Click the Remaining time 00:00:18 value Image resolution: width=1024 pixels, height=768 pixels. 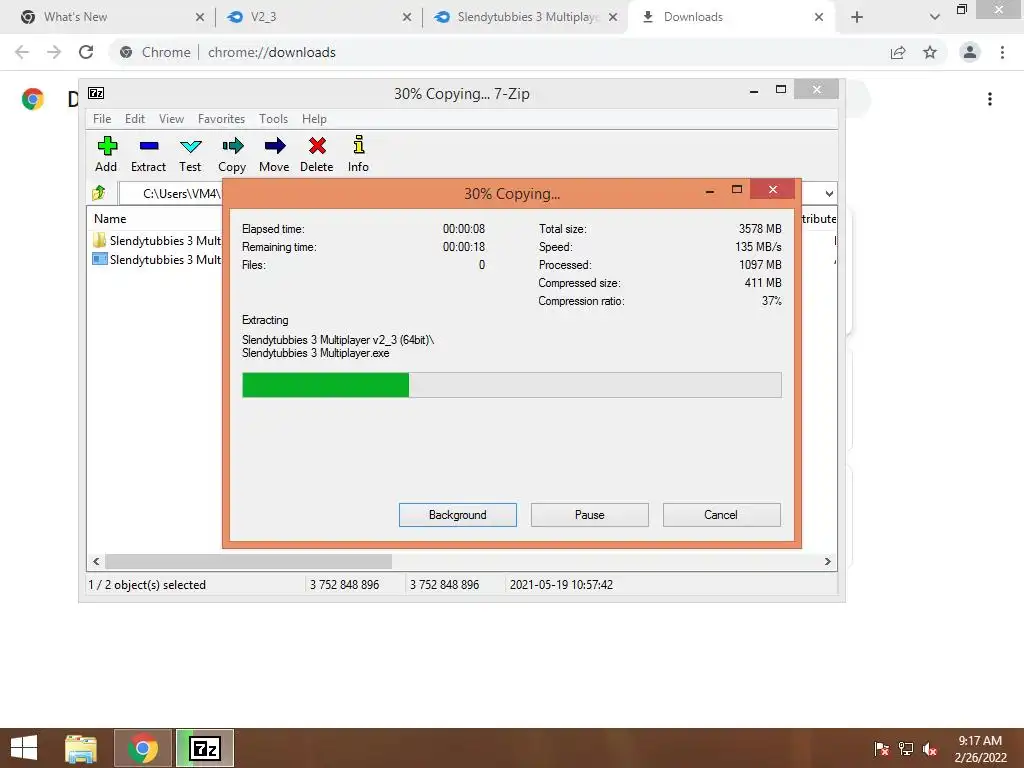[x=464, y=247]
